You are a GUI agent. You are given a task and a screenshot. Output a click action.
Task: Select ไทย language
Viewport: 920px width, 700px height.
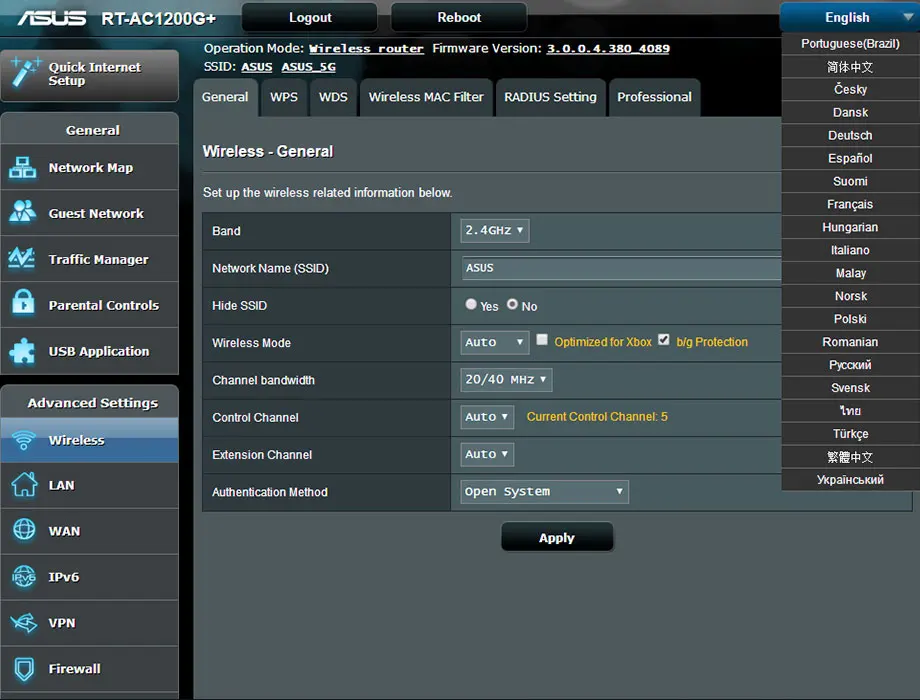850,411
